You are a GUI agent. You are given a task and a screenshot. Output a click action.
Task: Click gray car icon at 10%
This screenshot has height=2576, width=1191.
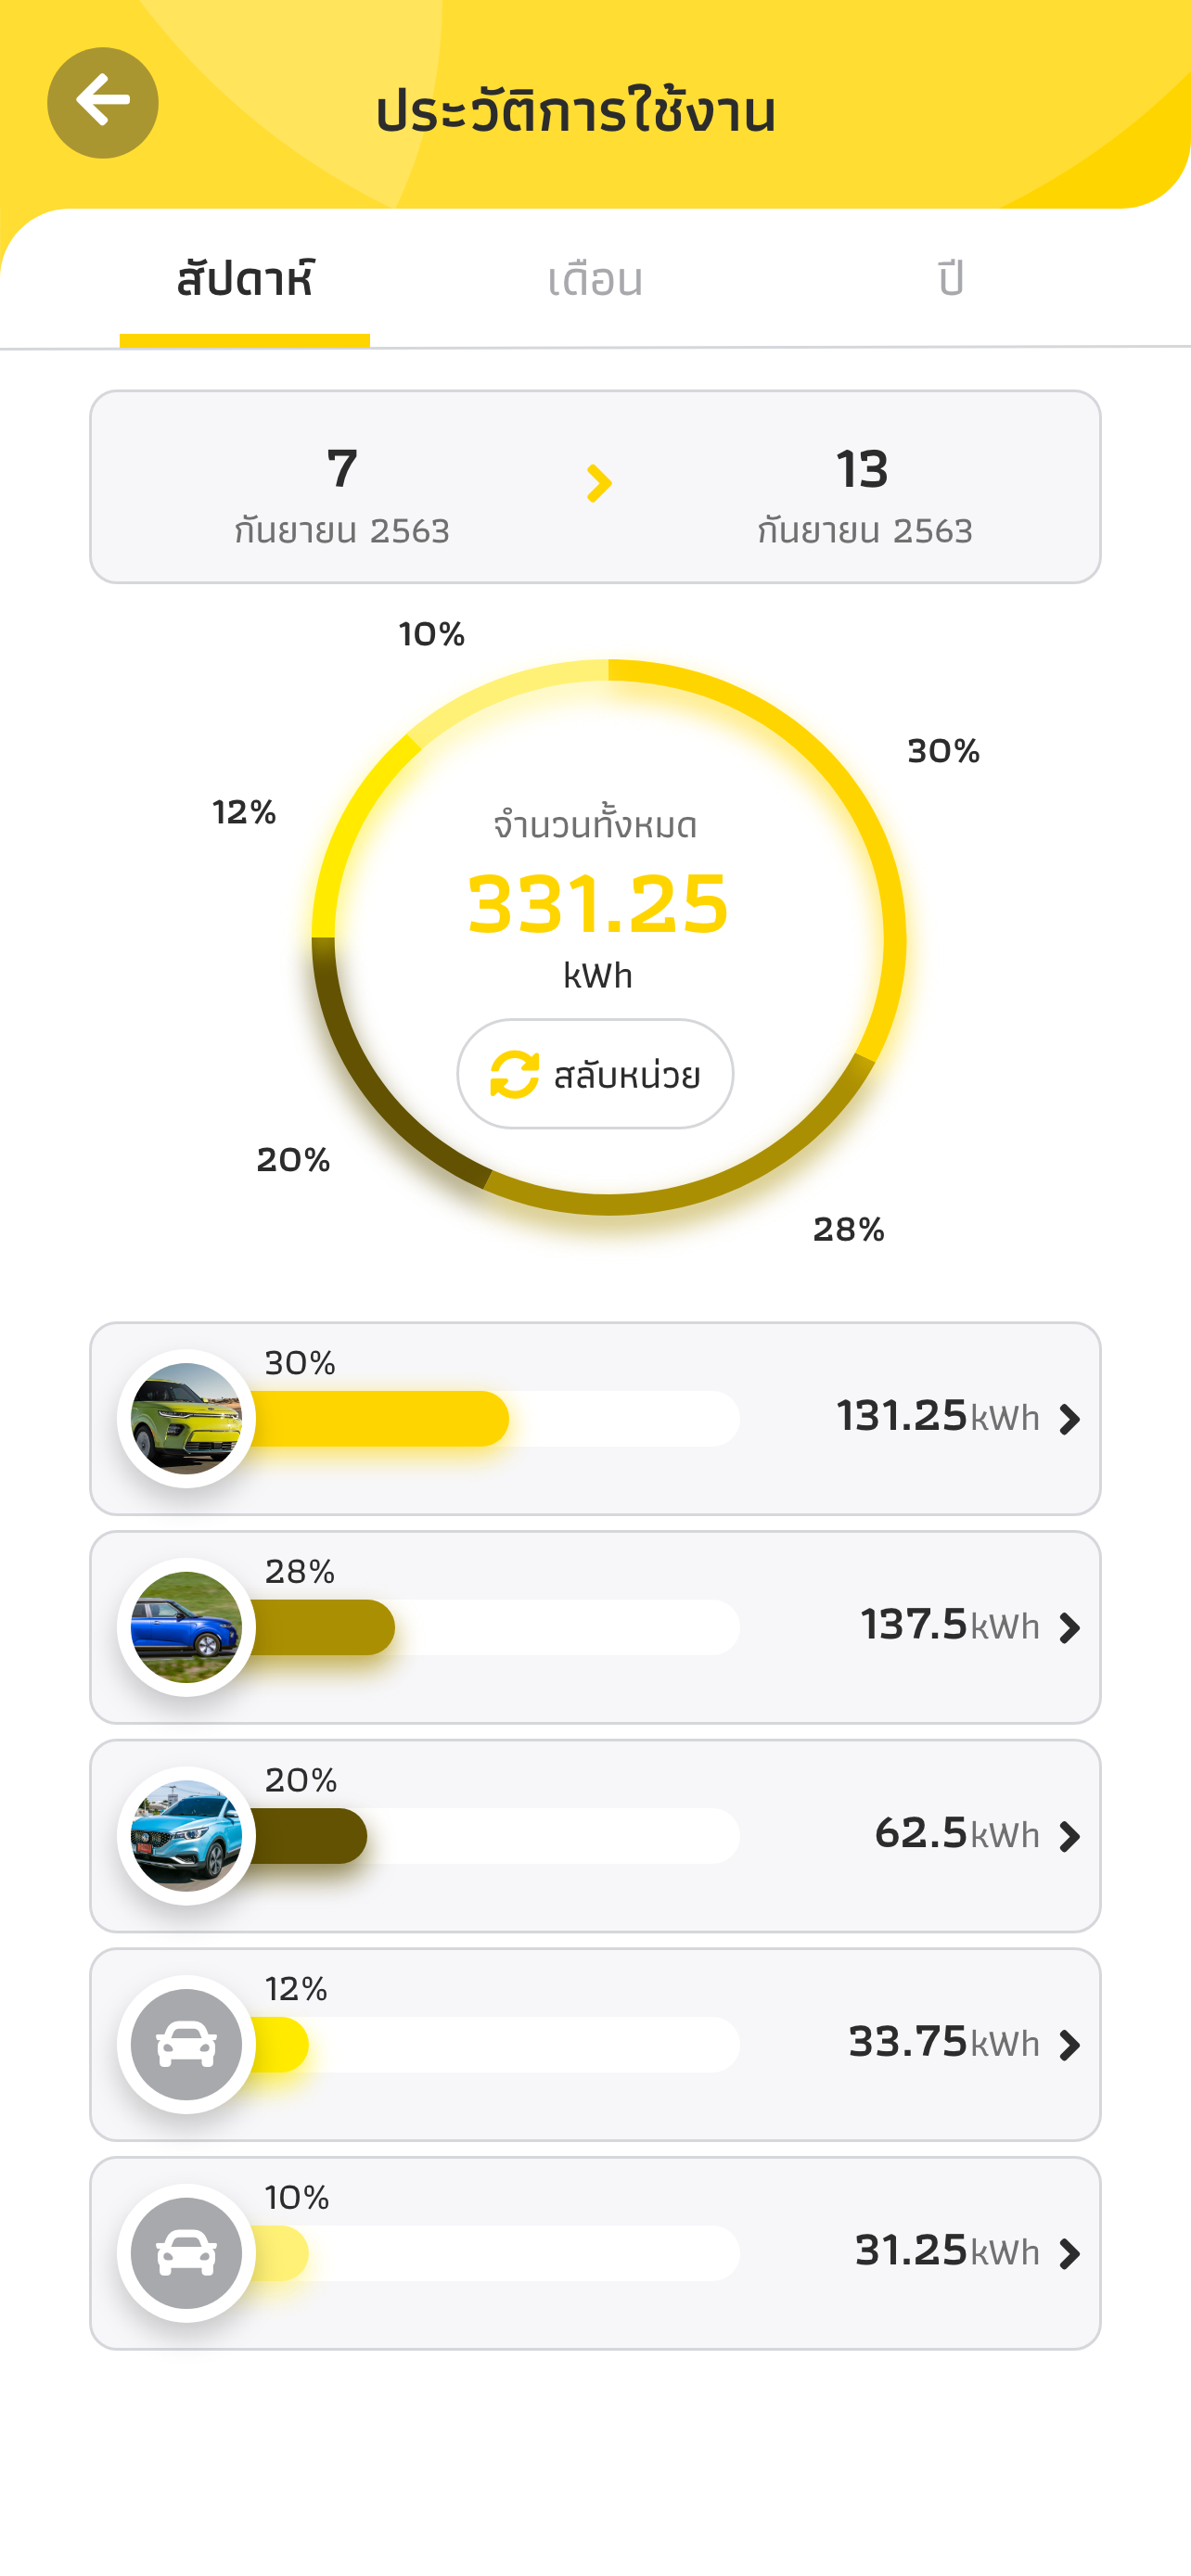[186, 2253]
